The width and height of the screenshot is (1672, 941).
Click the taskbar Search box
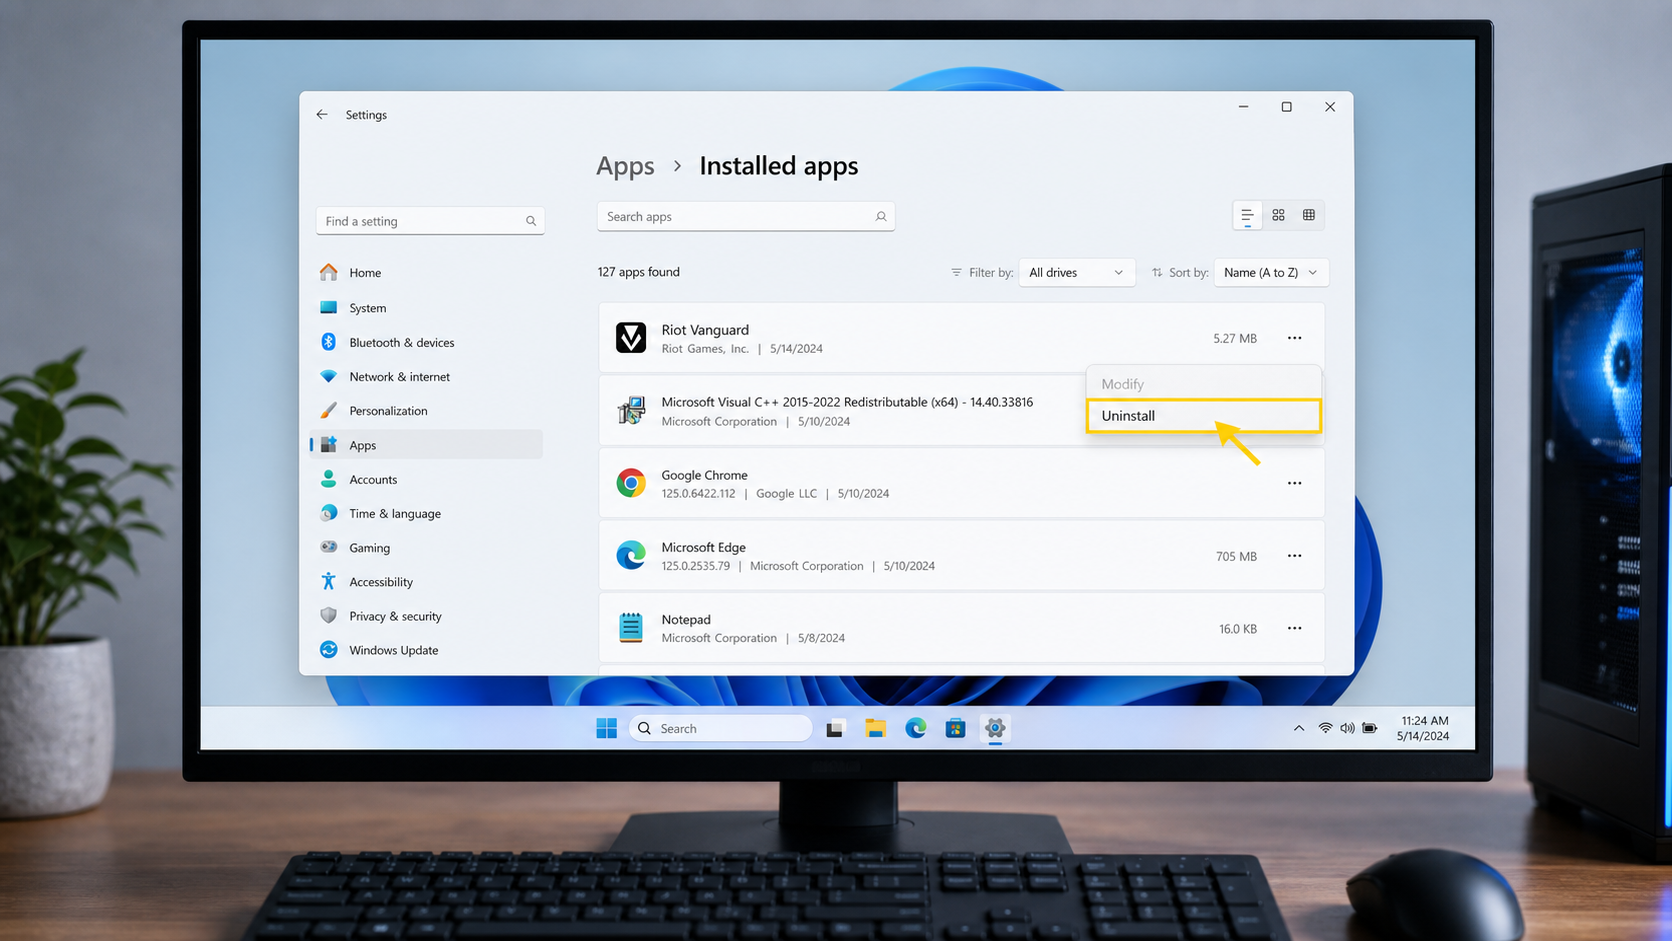720,728
